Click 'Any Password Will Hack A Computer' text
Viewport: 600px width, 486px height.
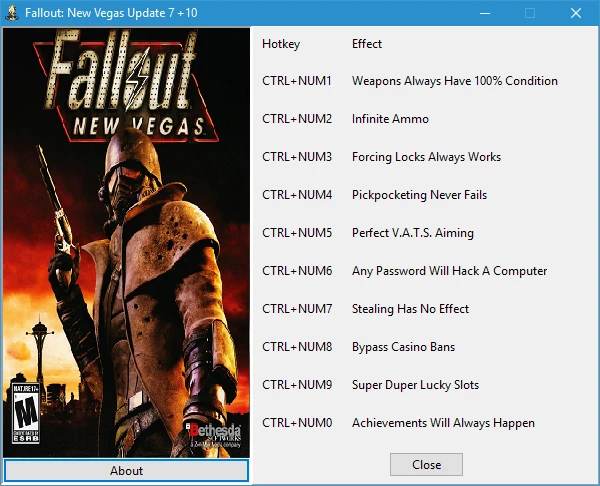tap(449, 271)
